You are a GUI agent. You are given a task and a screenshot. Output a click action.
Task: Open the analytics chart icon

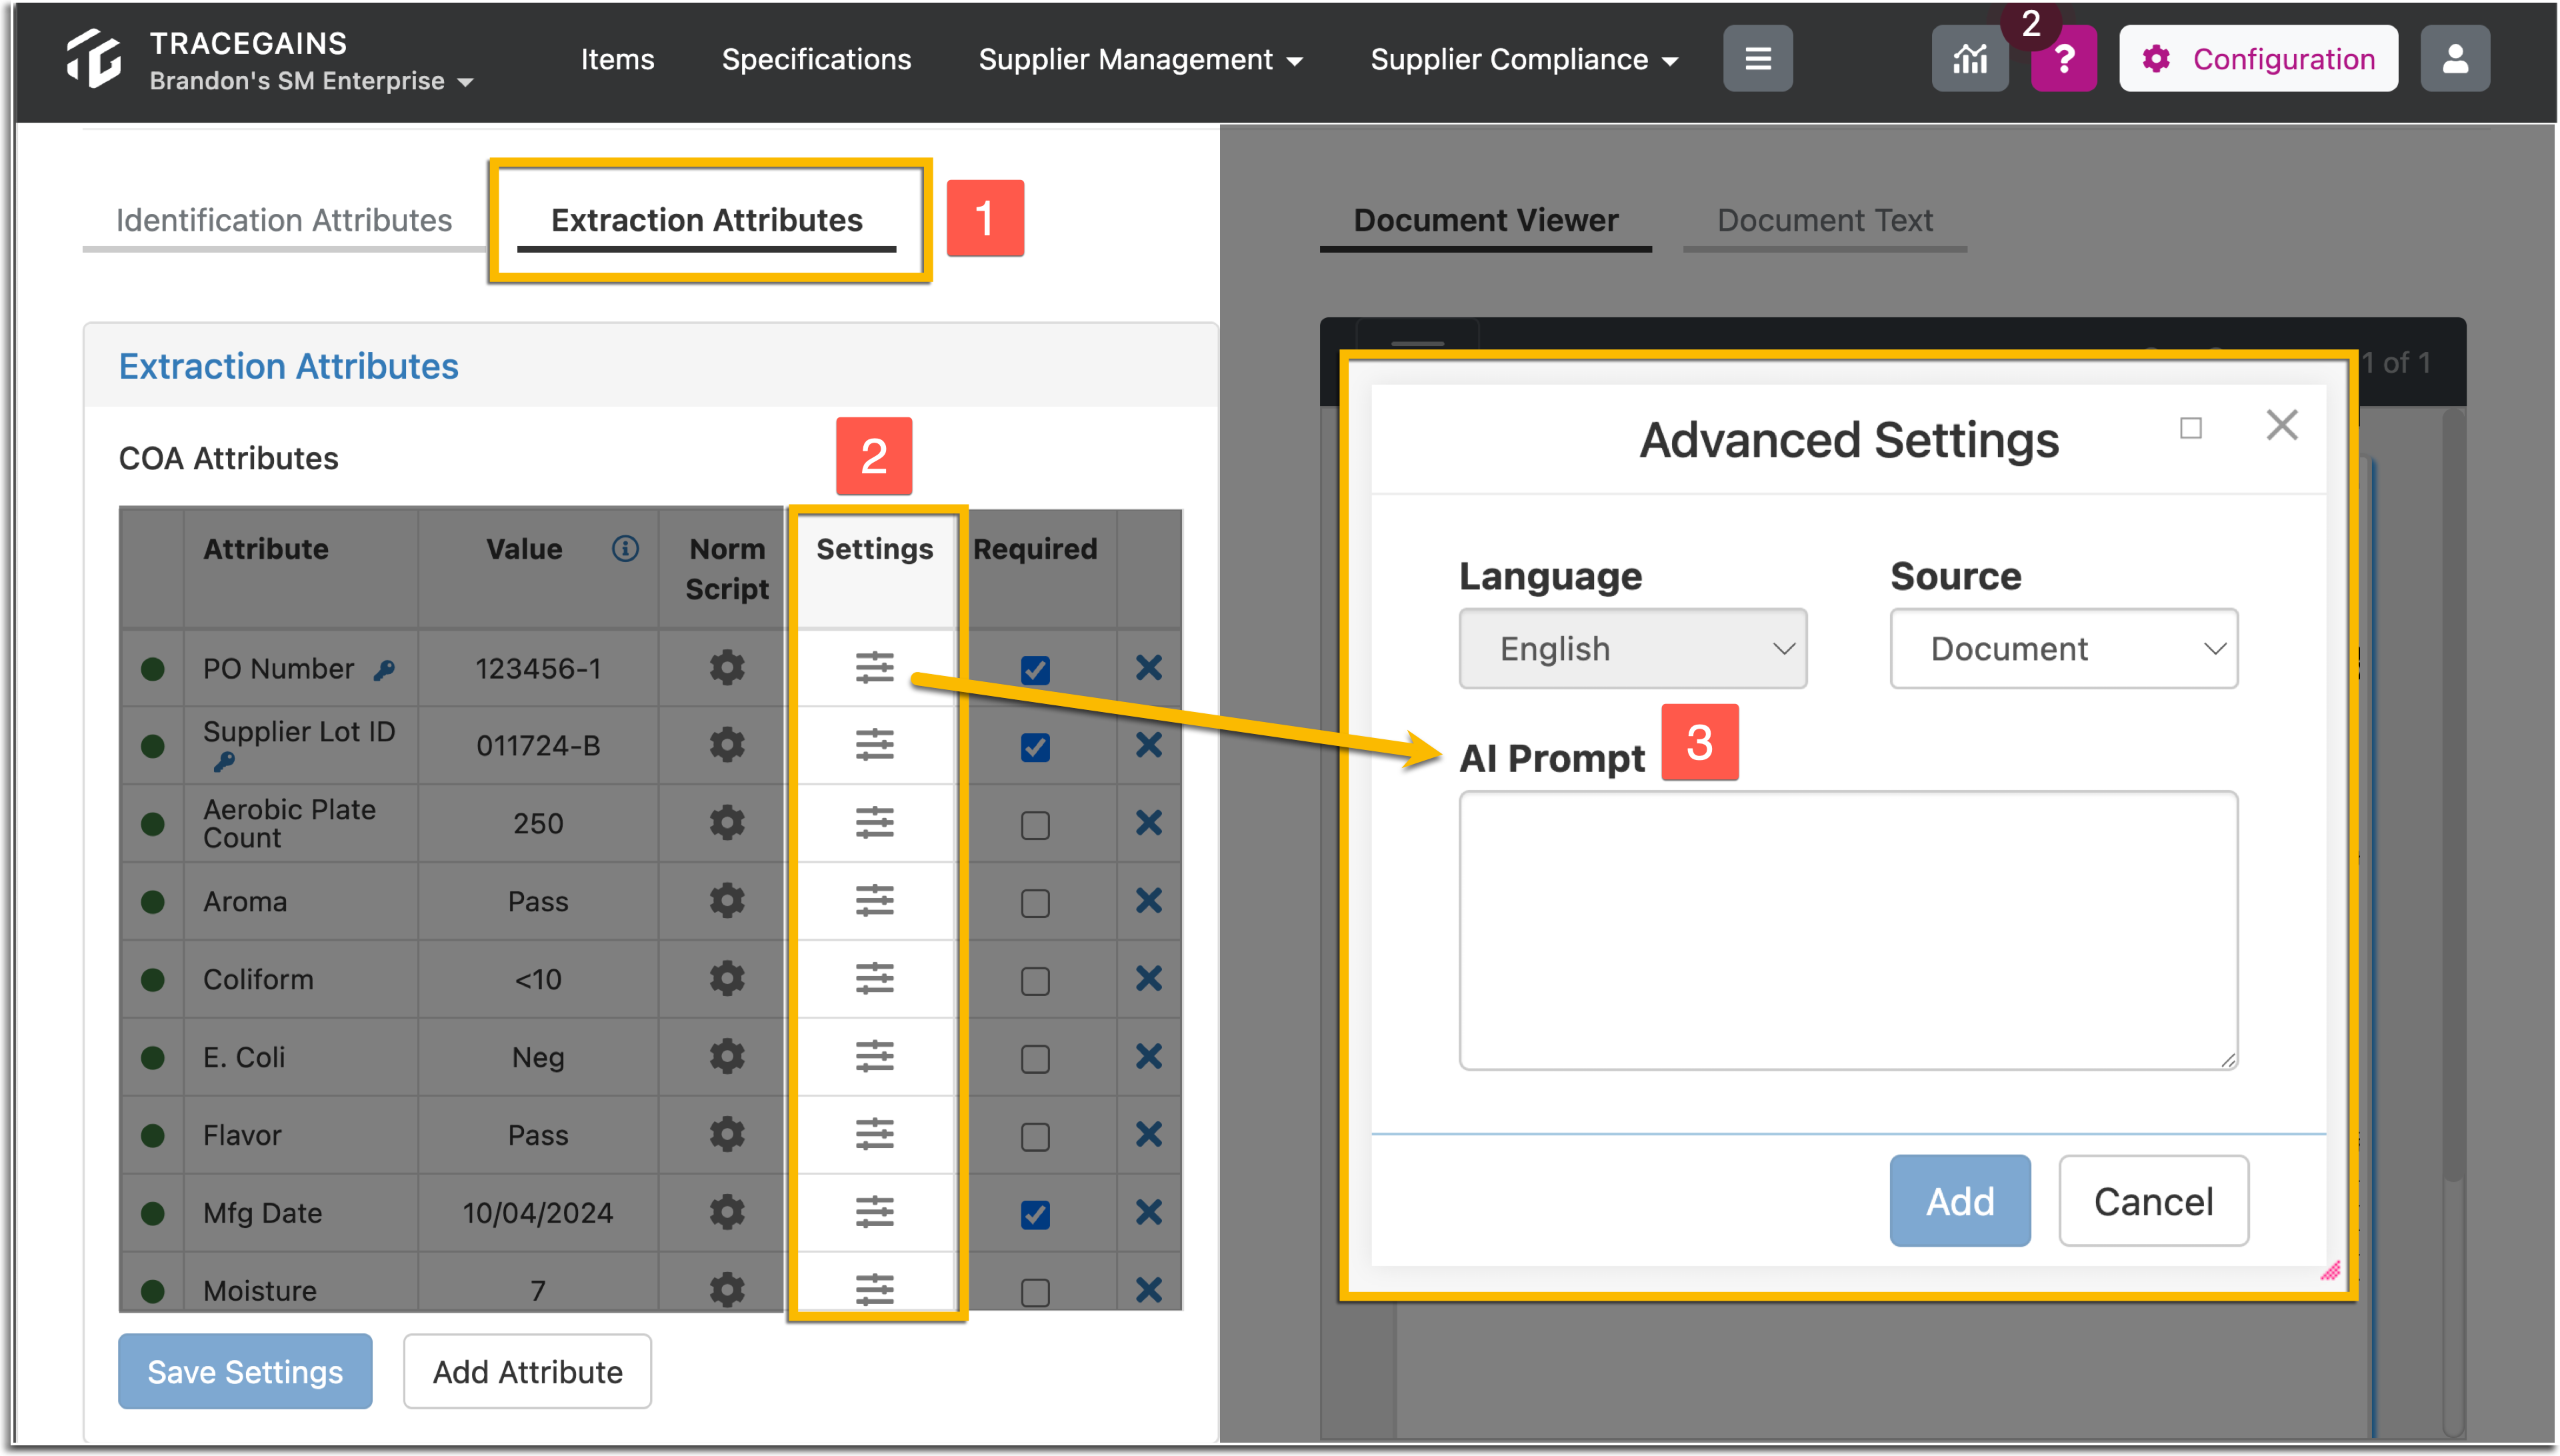(x=1969, y=58)
